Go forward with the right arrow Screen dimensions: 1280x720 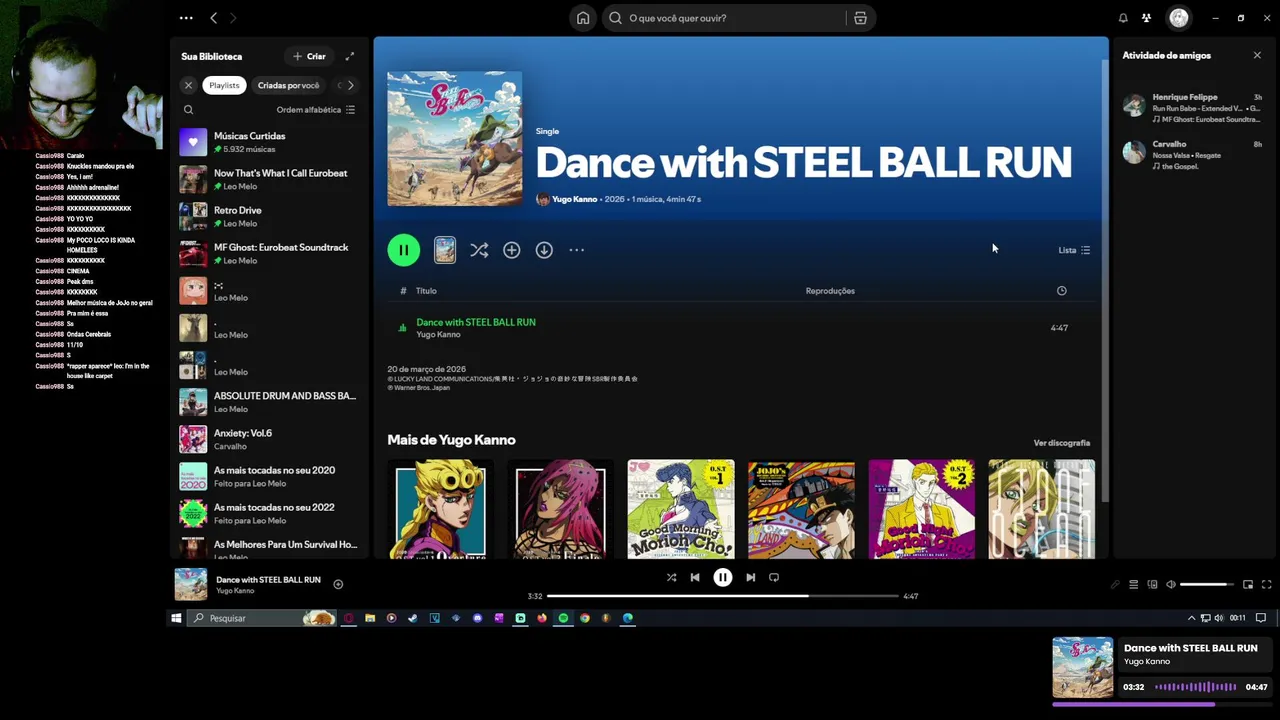[233, 18]
